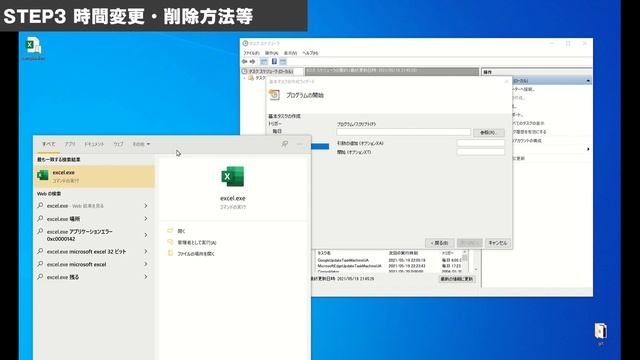Click the feedback icon in search panel header

(284, 144)
